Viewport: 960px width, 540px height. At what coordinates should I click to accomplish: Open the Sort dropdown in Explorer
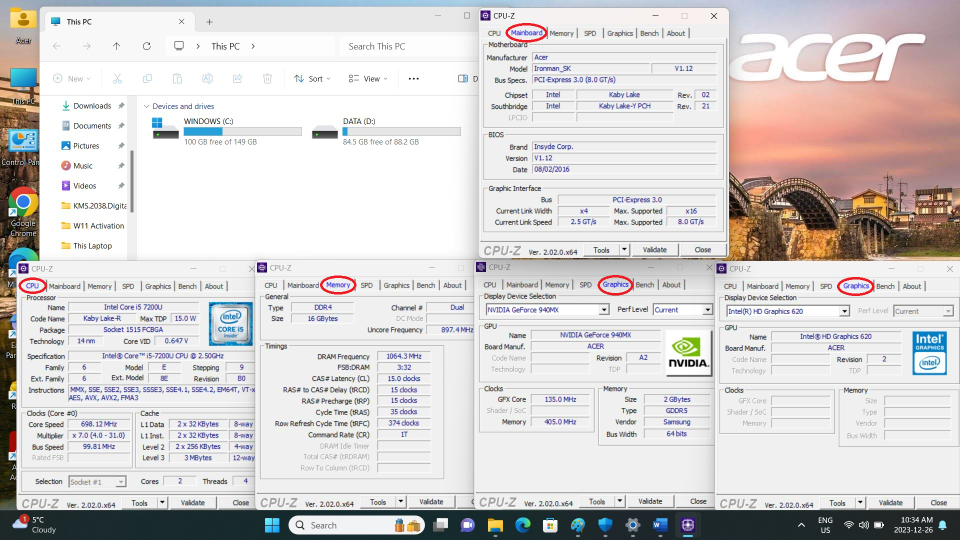(312, 78)
